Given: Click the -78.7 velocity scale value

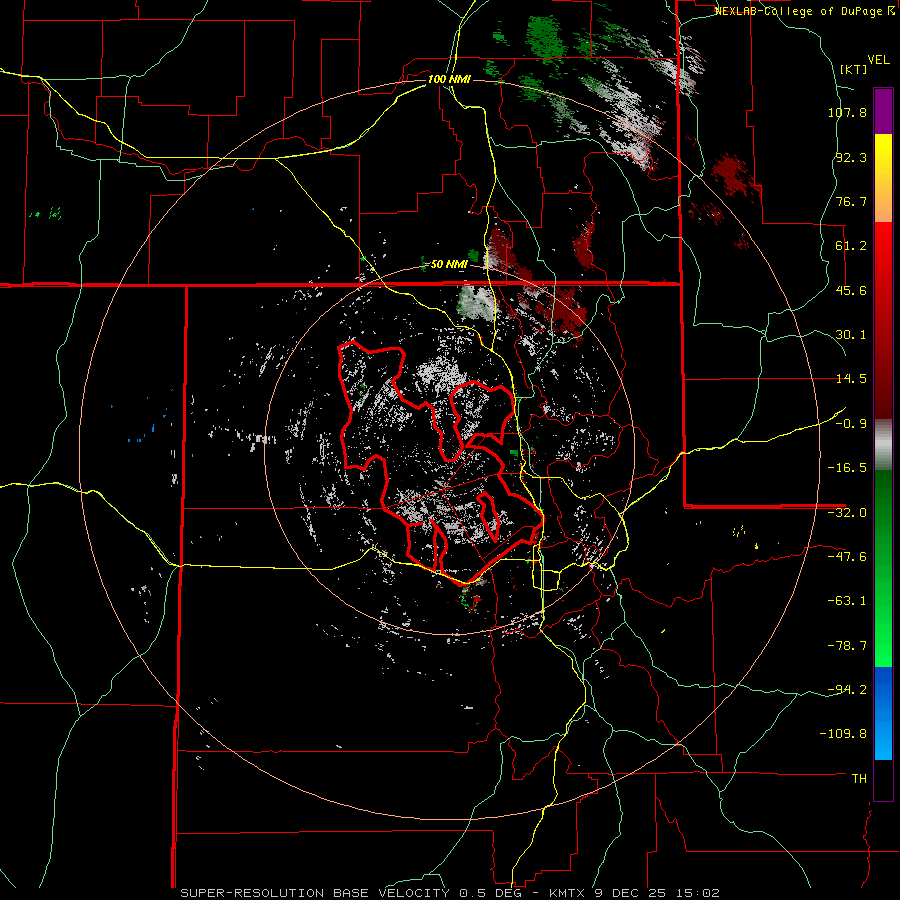Looking at the screenshot, I should coord(847,646).
